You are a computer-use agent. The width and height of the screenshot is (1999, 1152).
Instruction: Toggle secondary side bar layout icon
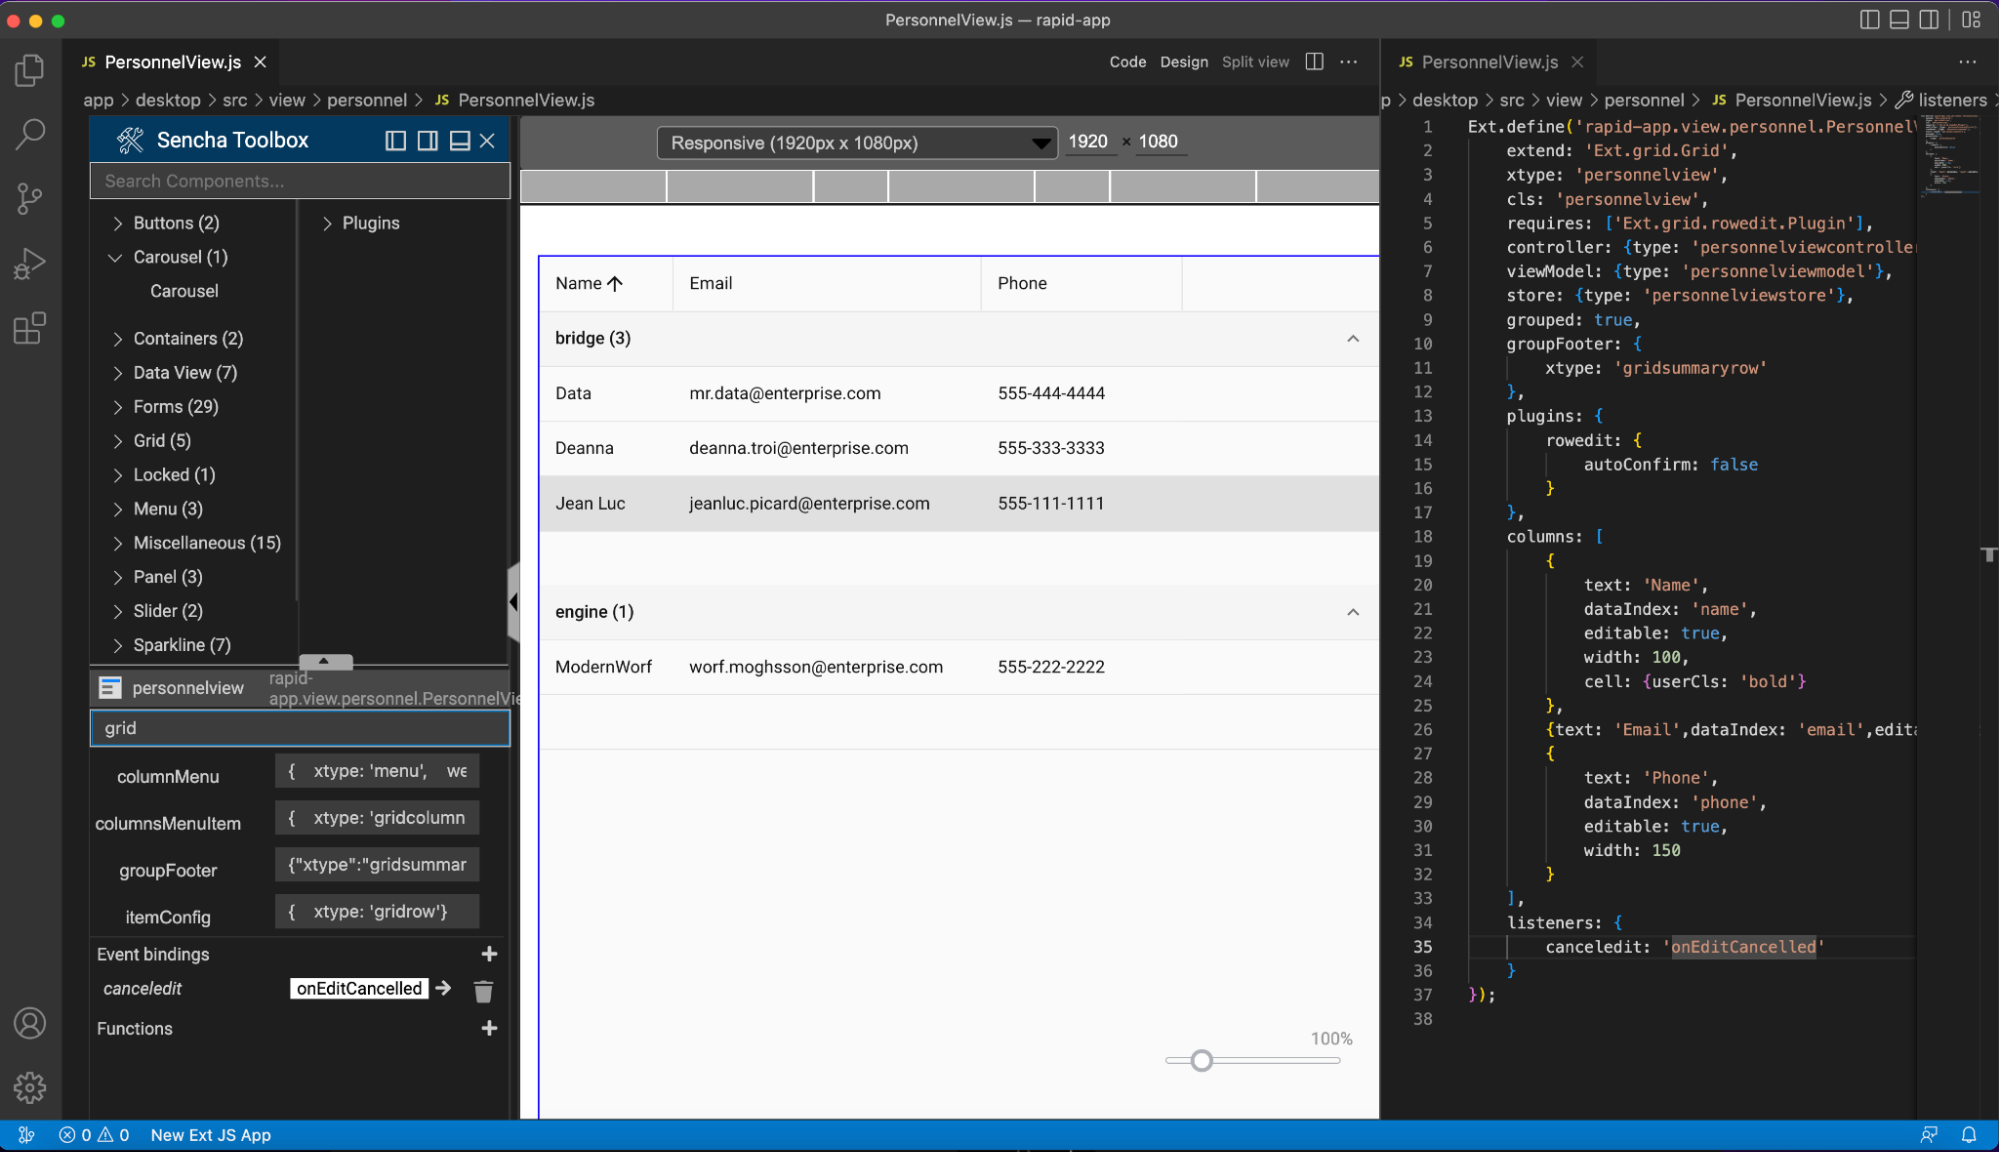coord(1929,20)
